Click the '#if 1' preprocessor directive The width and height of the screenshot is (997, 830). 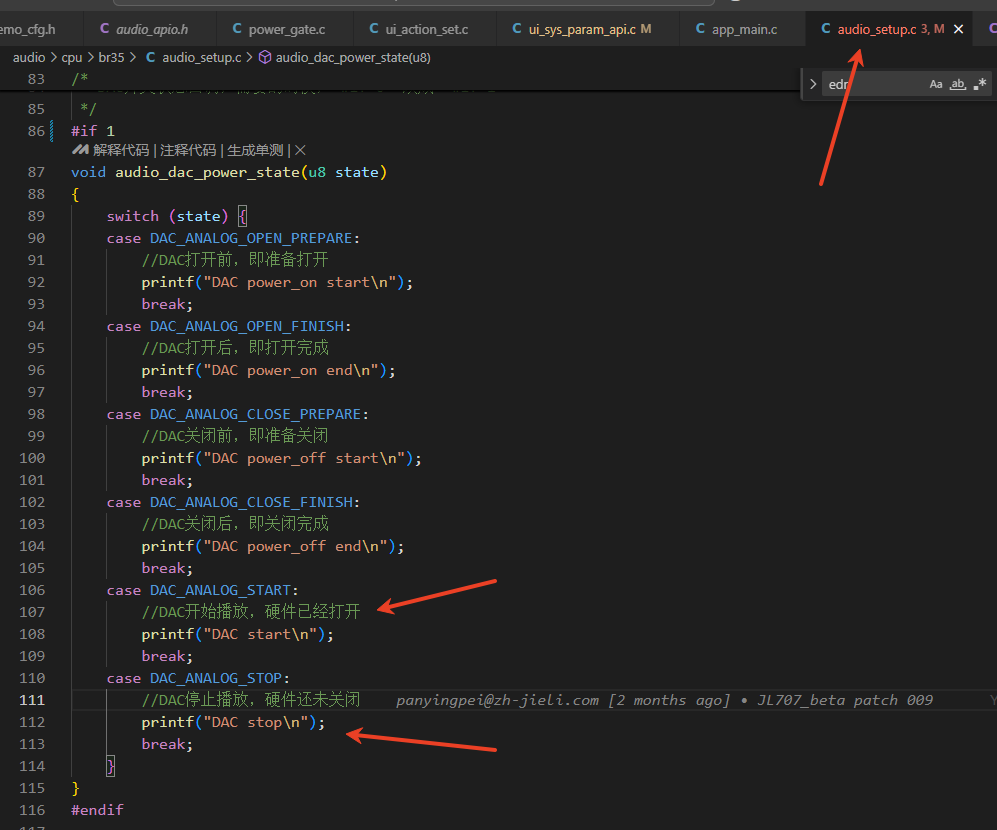click(93, 131)
